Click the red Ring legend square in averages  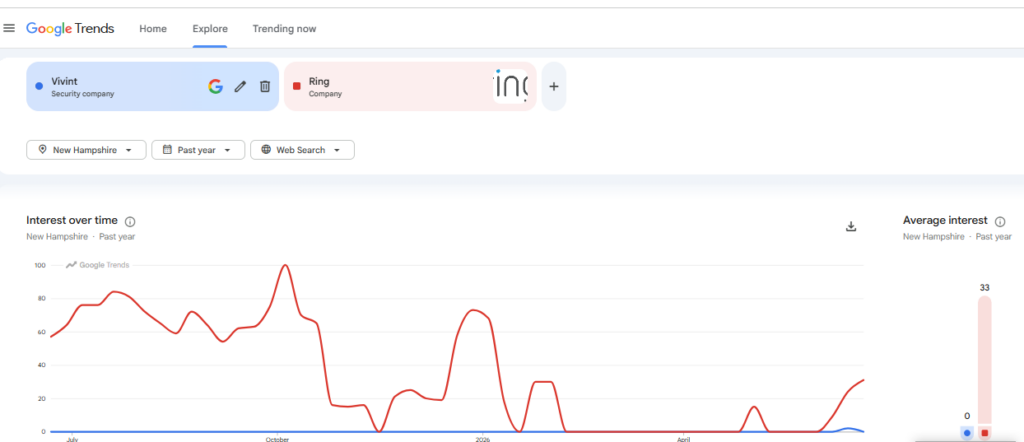click(x=985, y=433)
